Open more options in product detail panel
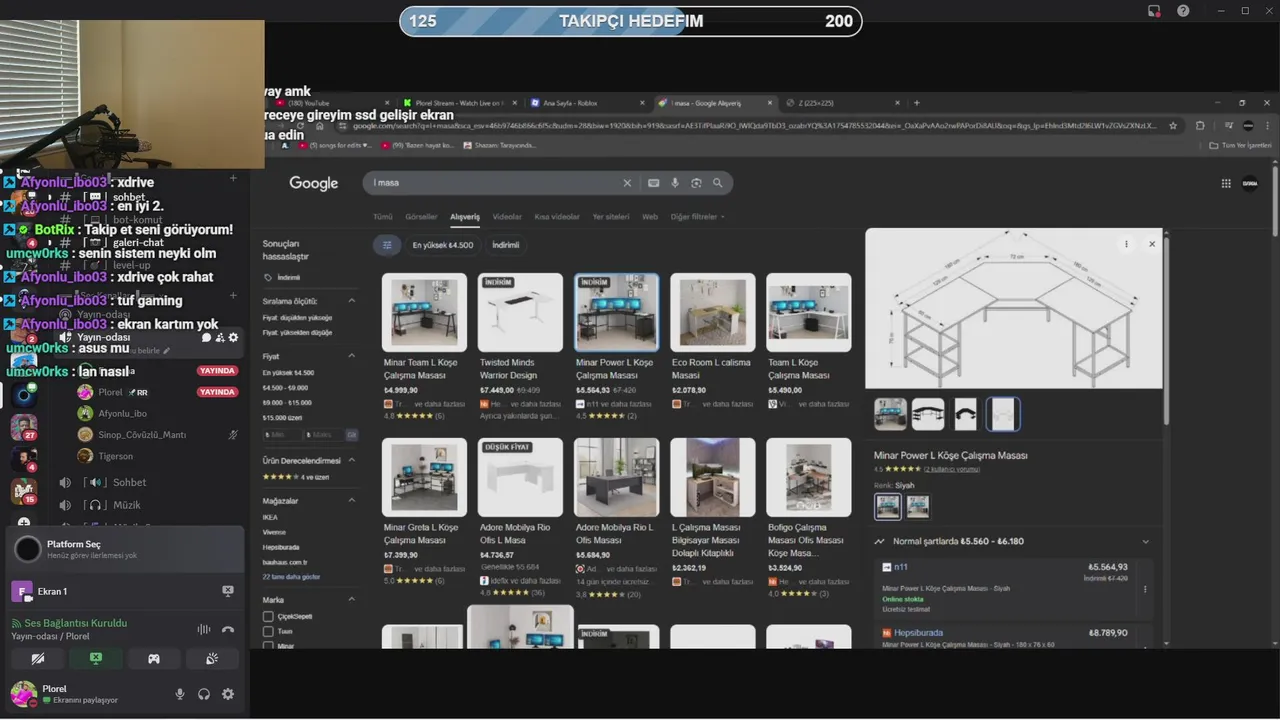Image resolution: width=1280 pixels, height=720 pixels. coord(1126,244)
